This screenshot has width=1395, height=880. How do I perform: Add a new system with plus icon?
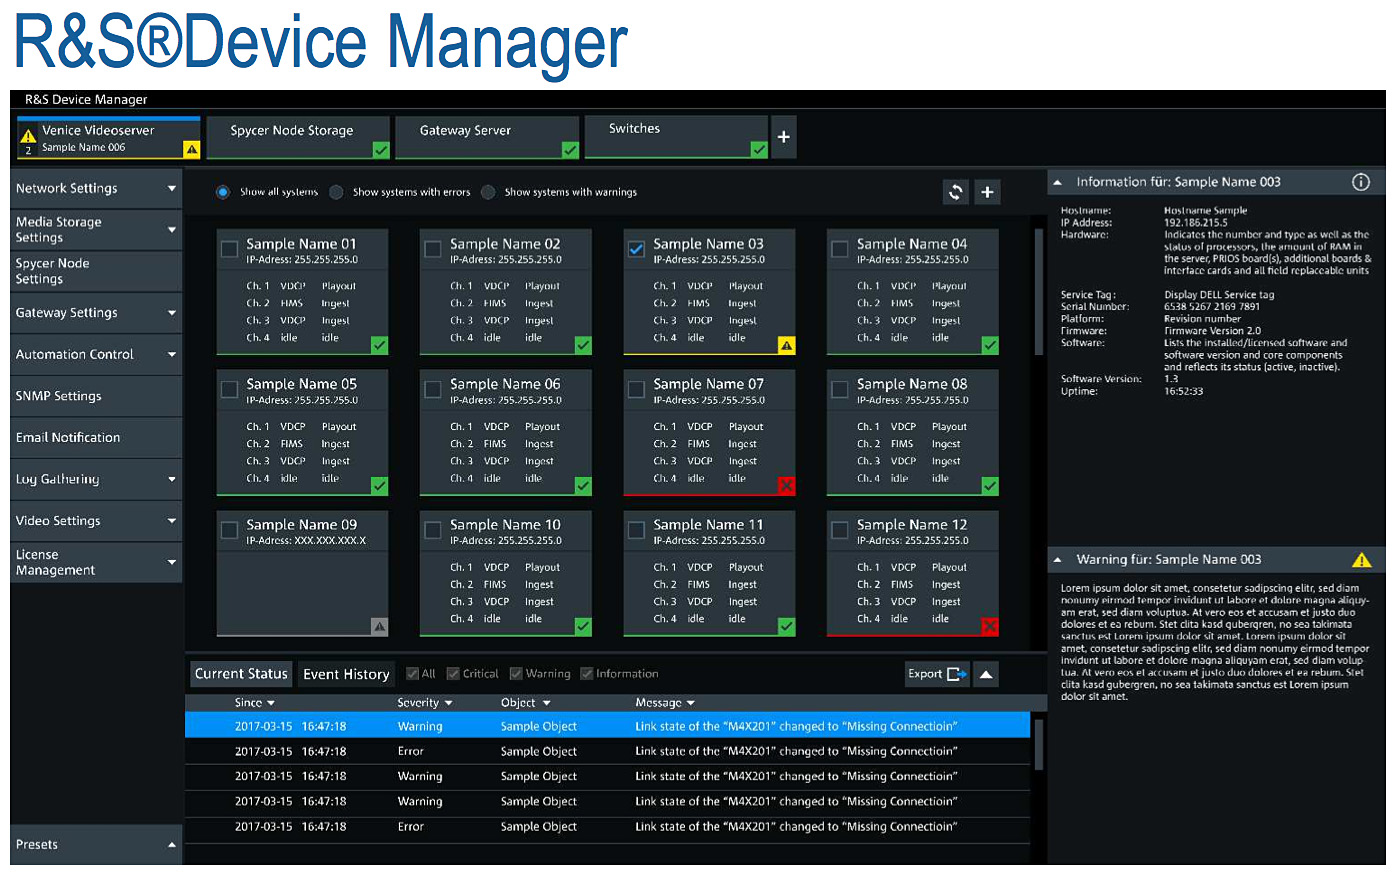987,192
